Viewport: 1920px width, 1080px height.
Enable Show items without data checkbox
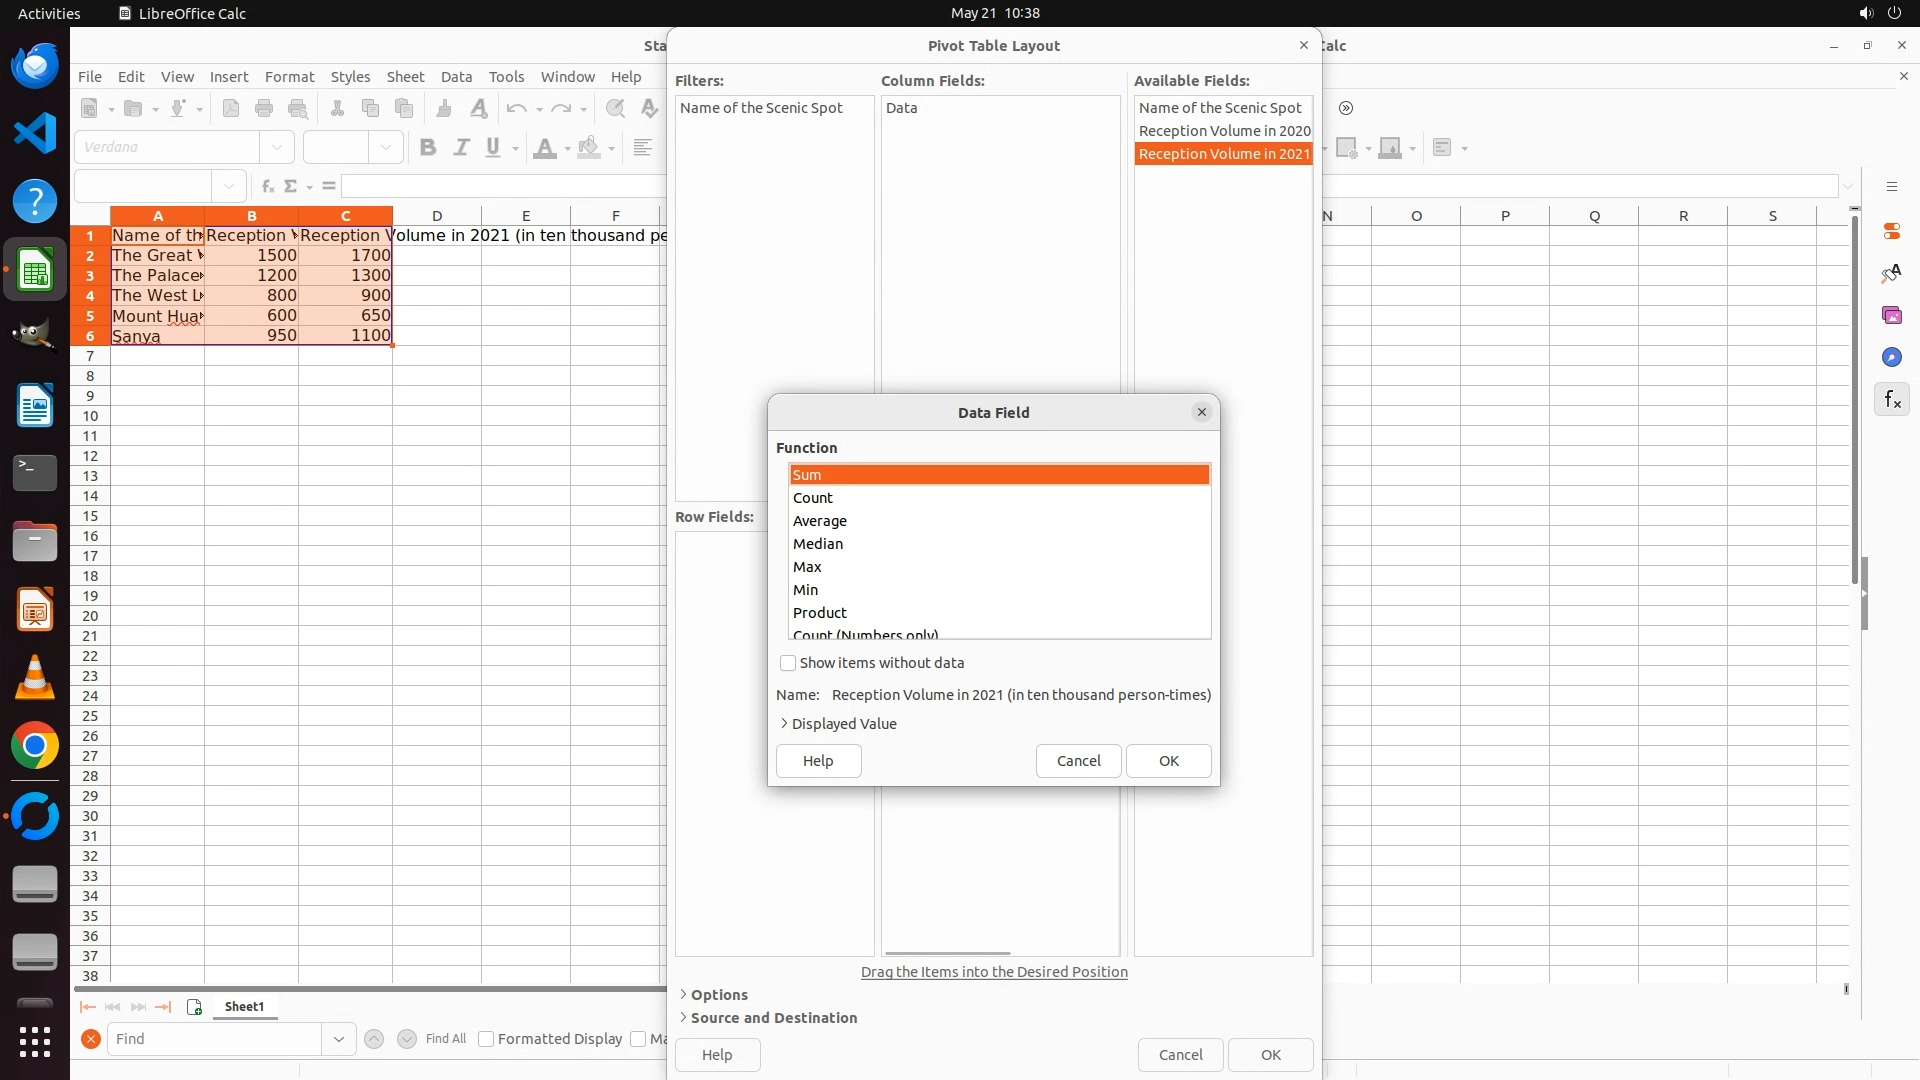pos(788,663)
